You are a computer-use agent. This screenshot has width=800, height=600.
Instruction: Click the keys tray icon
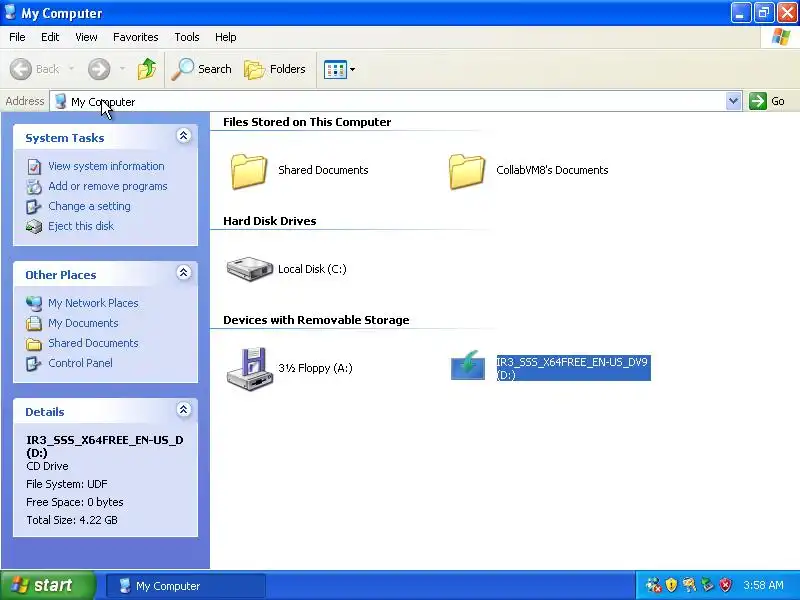coord(689,585)
